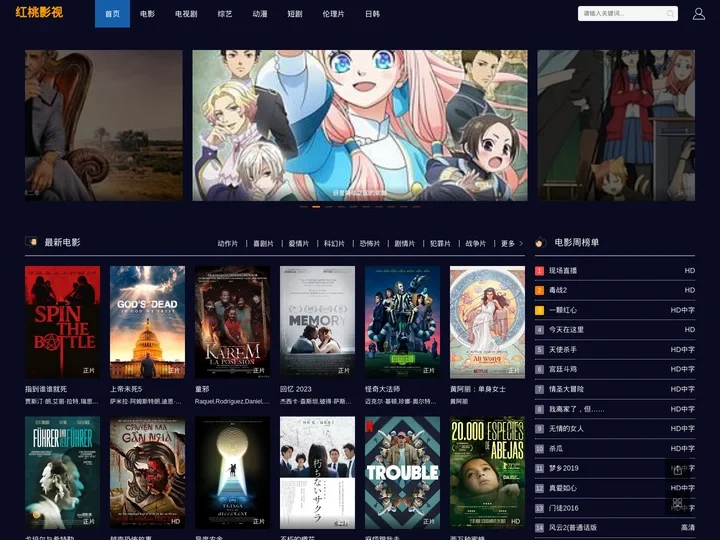Open the 短剧 nav tab
The height and width of the screenshot is (540, 720).
point(294,14)
